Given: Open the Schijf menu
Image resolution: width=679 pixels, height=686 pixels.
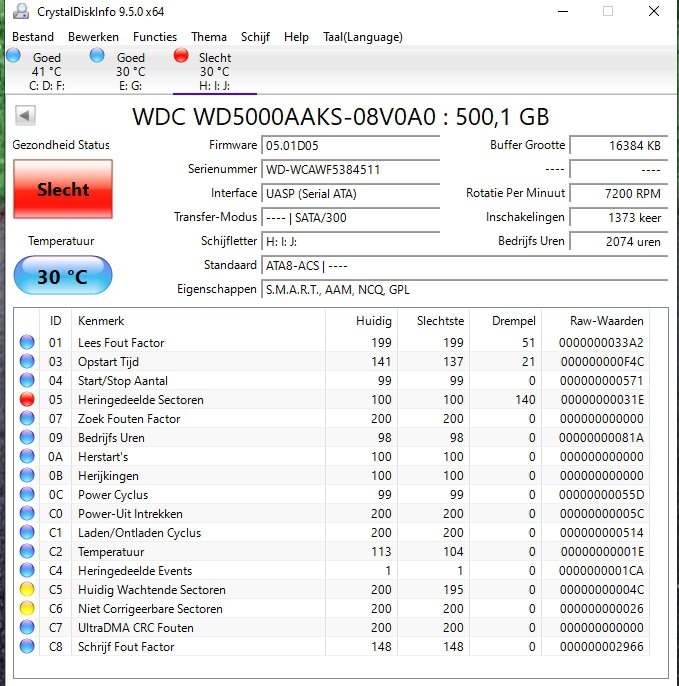Looking at the screenshot, I should (255, 37).
